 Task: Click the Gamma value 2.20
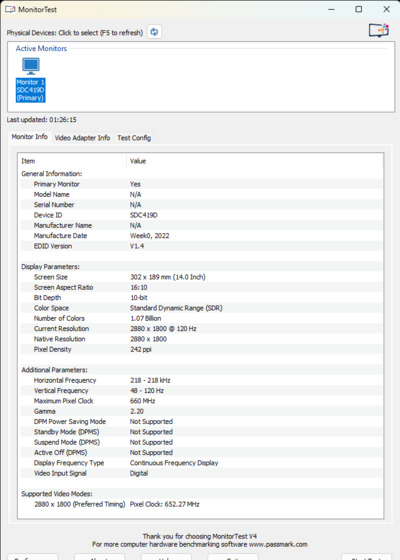[137, 412]
